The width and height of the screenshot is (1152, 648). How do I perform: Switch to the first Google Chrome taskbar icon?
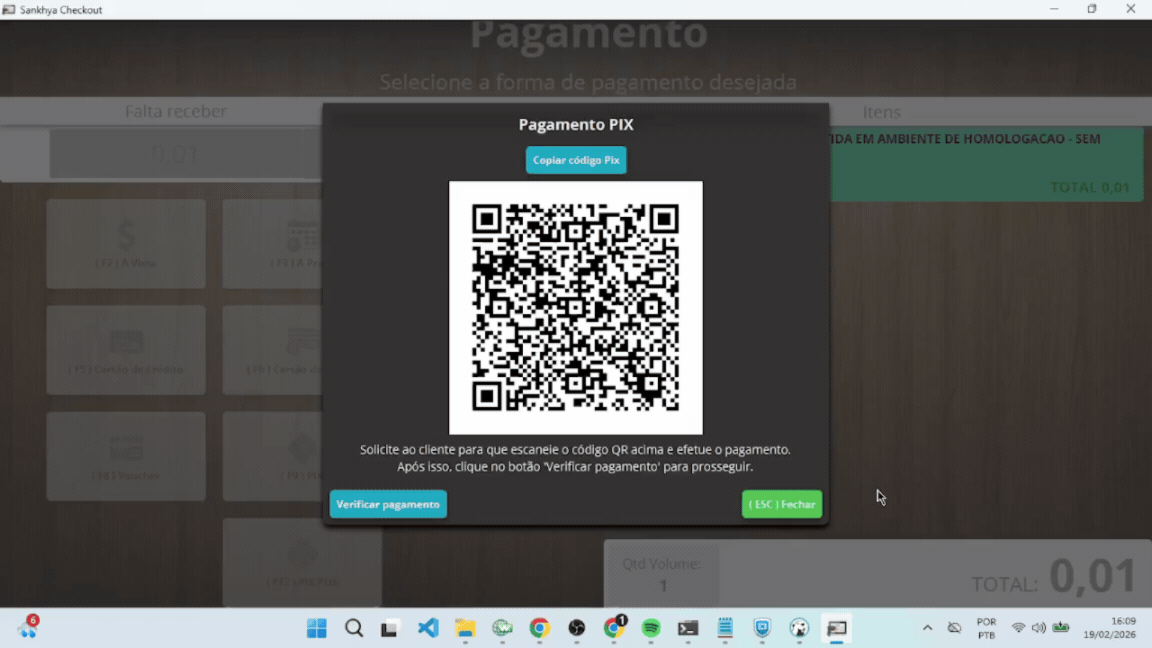point(539,628)
